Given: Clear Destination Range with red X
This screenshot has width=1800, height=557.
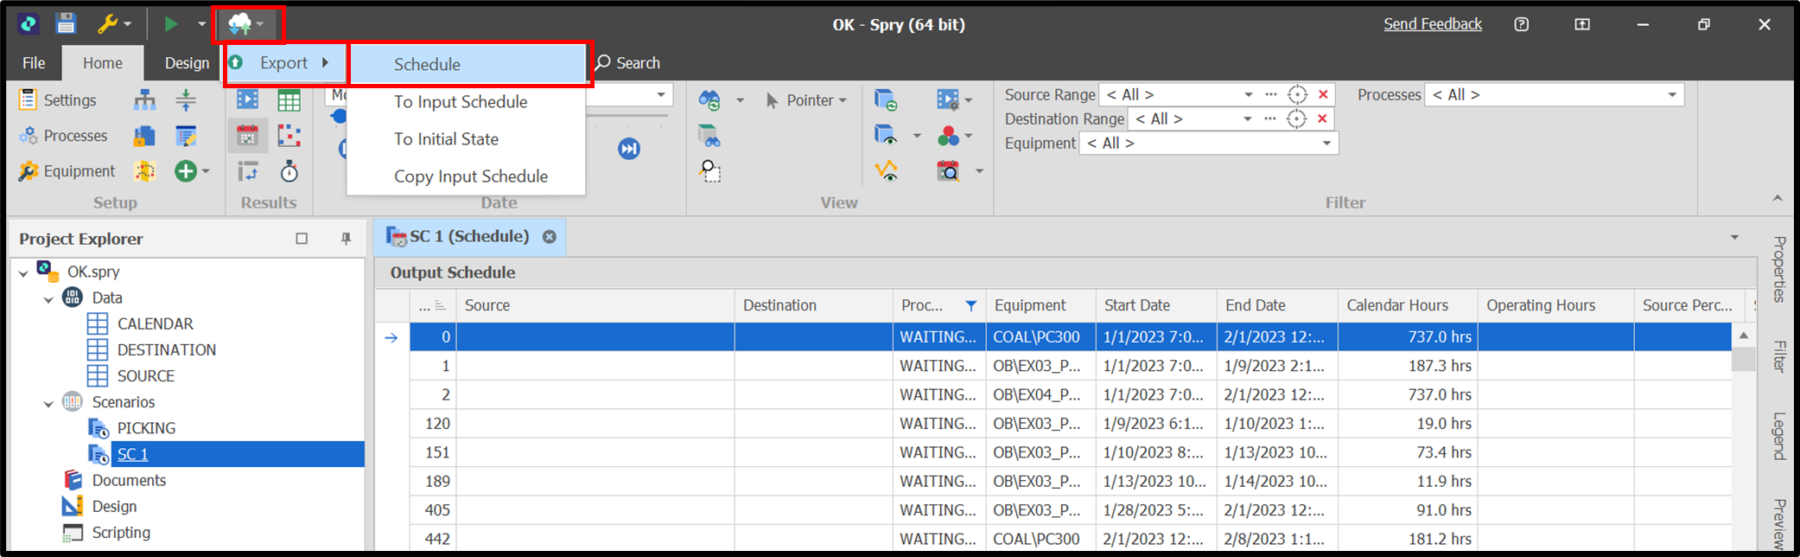Looking at the screenshot, I should tap(1322, 119).
